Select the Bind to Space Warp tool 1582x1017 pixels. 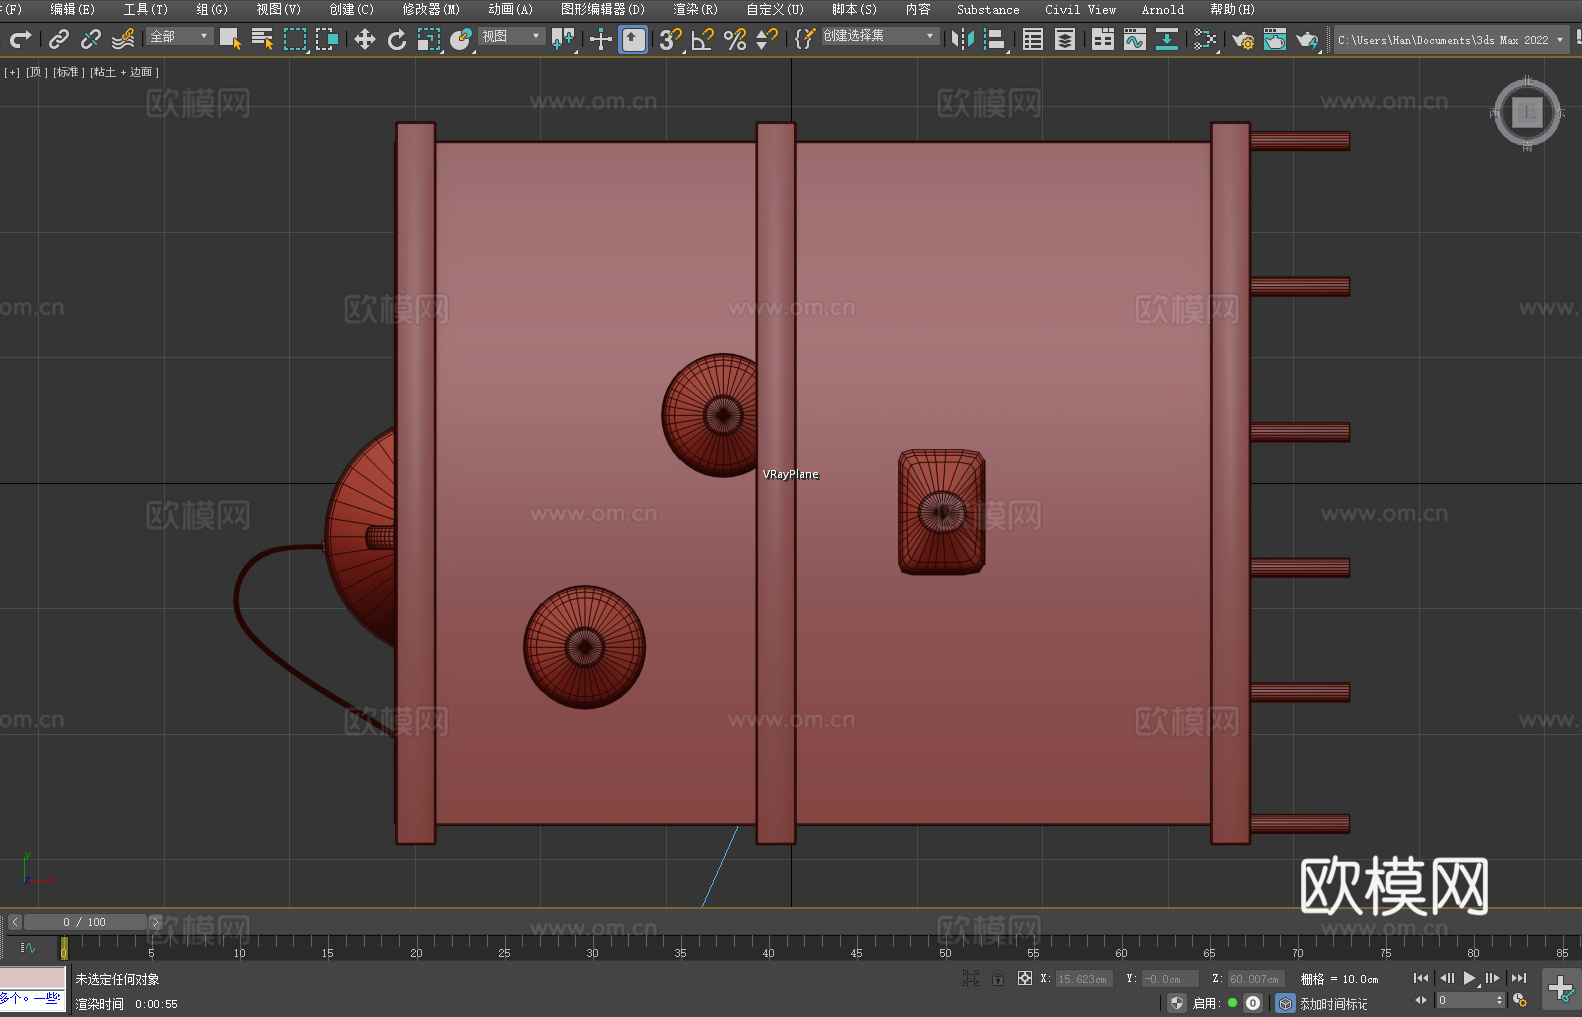click(123, 39)
